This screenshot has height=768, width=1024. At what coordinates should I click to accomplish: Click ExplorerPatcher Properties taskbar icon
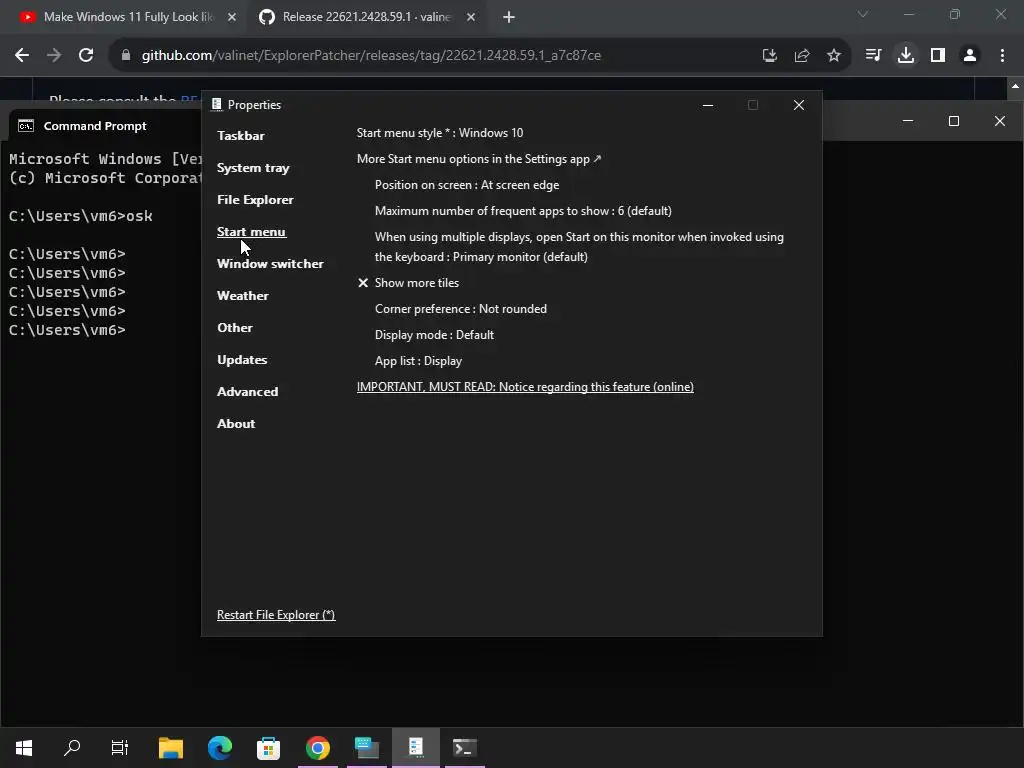(x=416, y=748)
